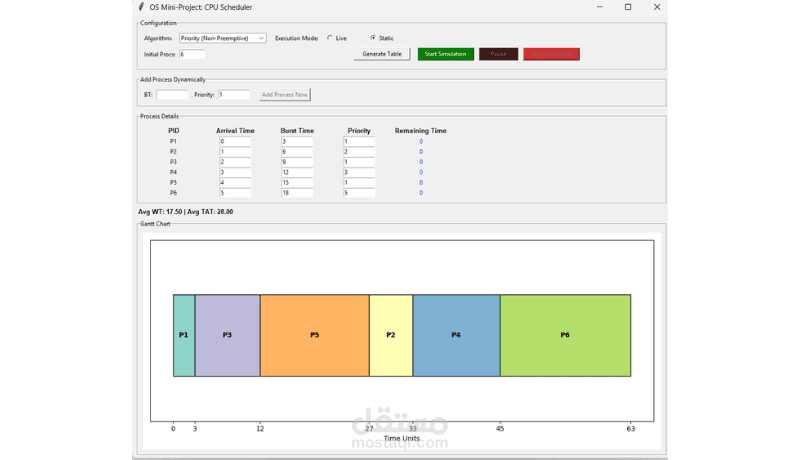The width and height of the screenshot is (800, 460).
Task: Click Start Simulation button
Action: pos(445,54)
